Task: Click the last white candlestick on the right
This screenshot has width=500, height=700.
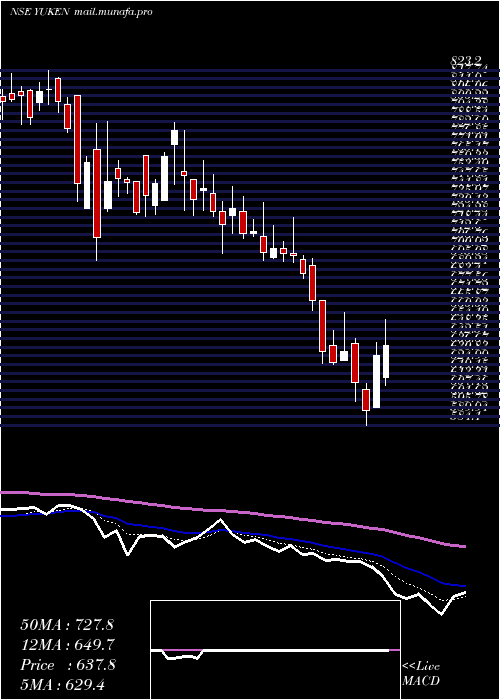Action: [386, 353]
